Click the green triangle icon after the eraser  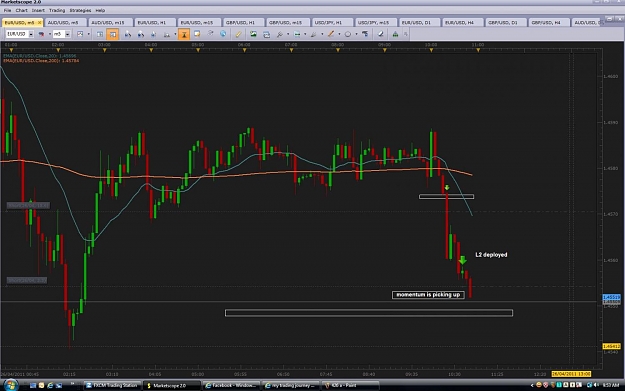click(395, 34)
